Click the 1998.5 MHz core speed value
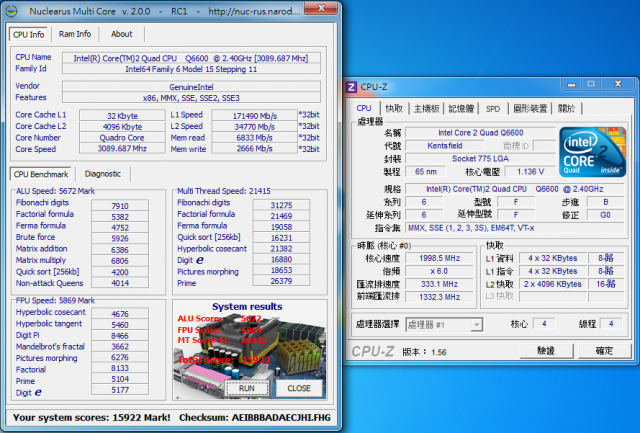The height and width of the screenshot is (433, 640). (439, 258)
